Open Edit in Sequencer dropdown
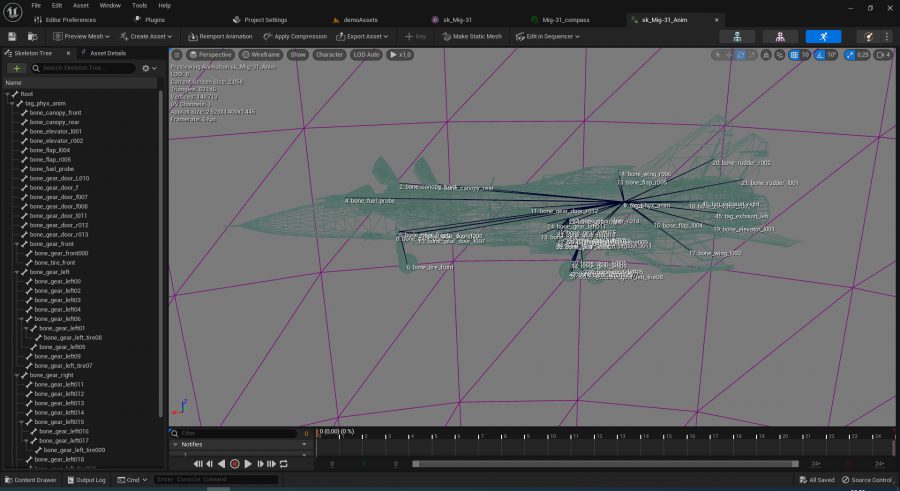This screenshot has width=900, height=491. 548,36
